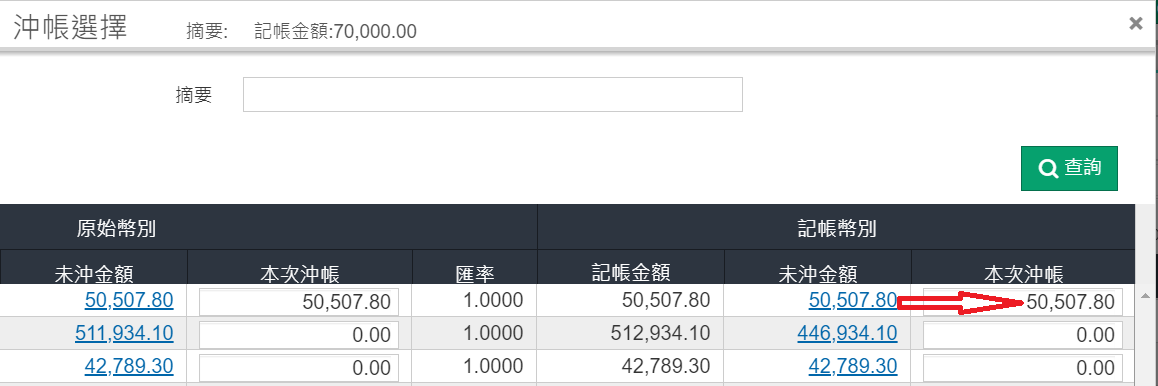Select 記帳幣別 本次沖帳 field in the last row
The image size is (1158, 386).
1023,368
